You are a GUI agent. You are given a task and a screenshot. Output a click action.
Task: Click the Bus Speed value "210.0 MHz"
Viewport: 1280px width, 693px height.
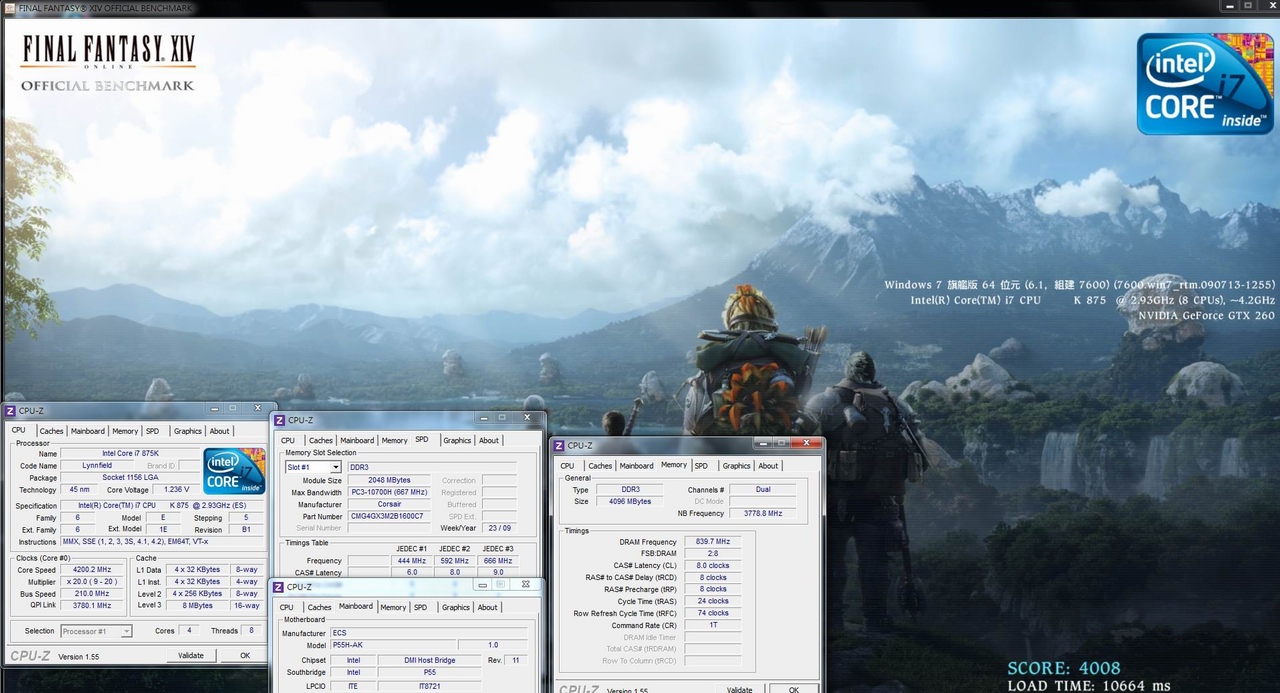click(93, 594)
